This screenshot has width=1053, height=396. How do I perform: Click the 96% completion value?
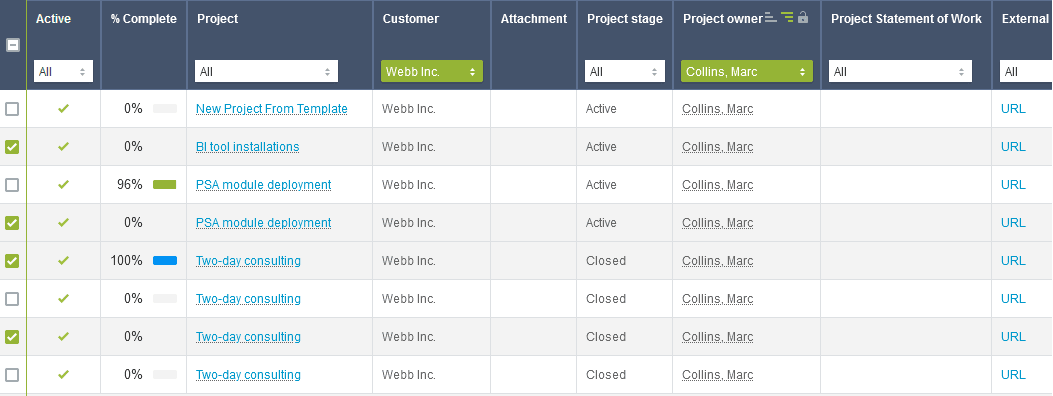click(x=130, y=185)
